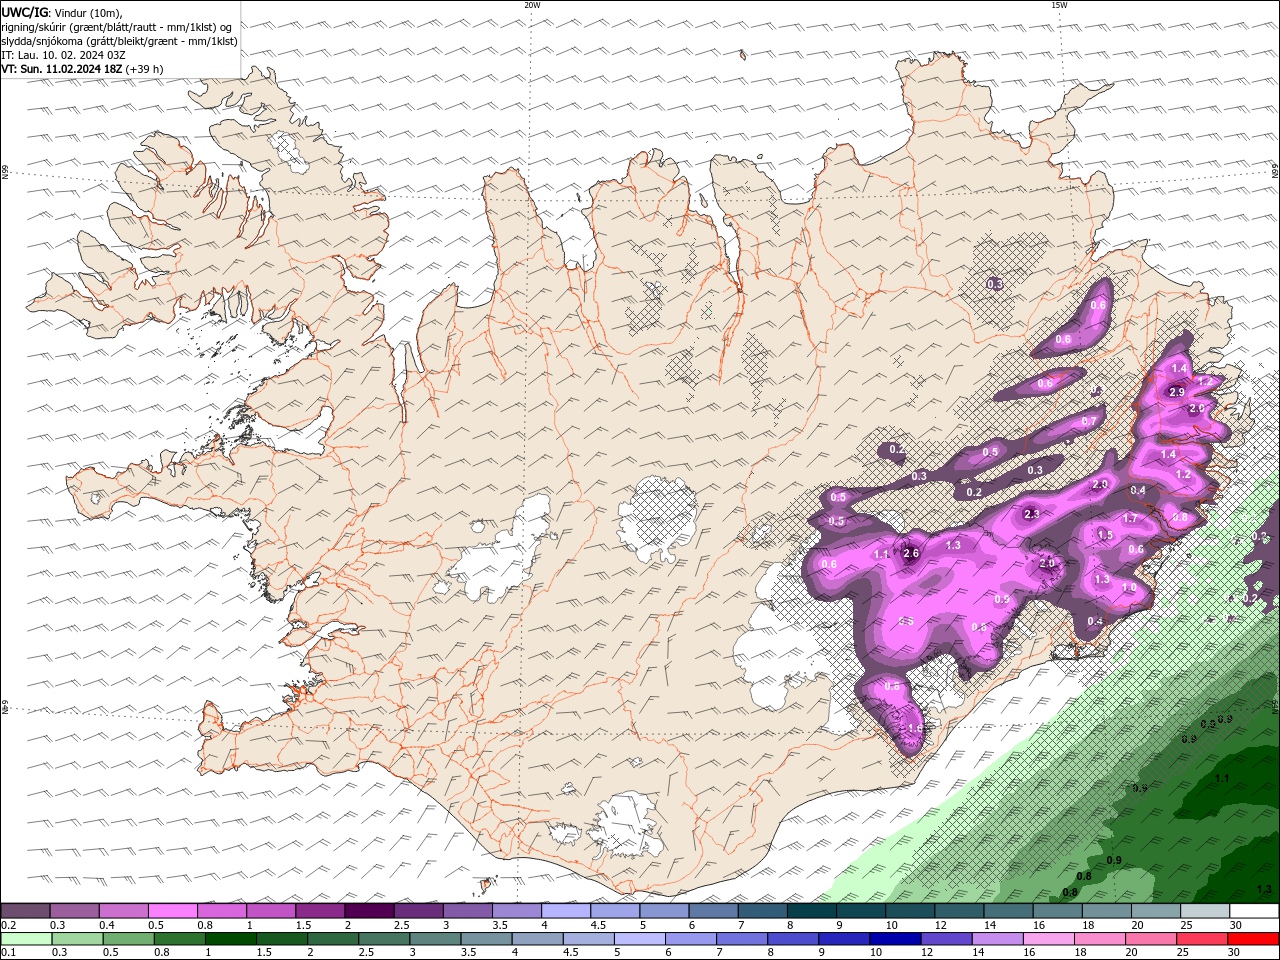Viewport: 1280px width, 960px height.
Task: Select darkest purple snow swatch between 2 and 2.5
Action: click(369, 911)
